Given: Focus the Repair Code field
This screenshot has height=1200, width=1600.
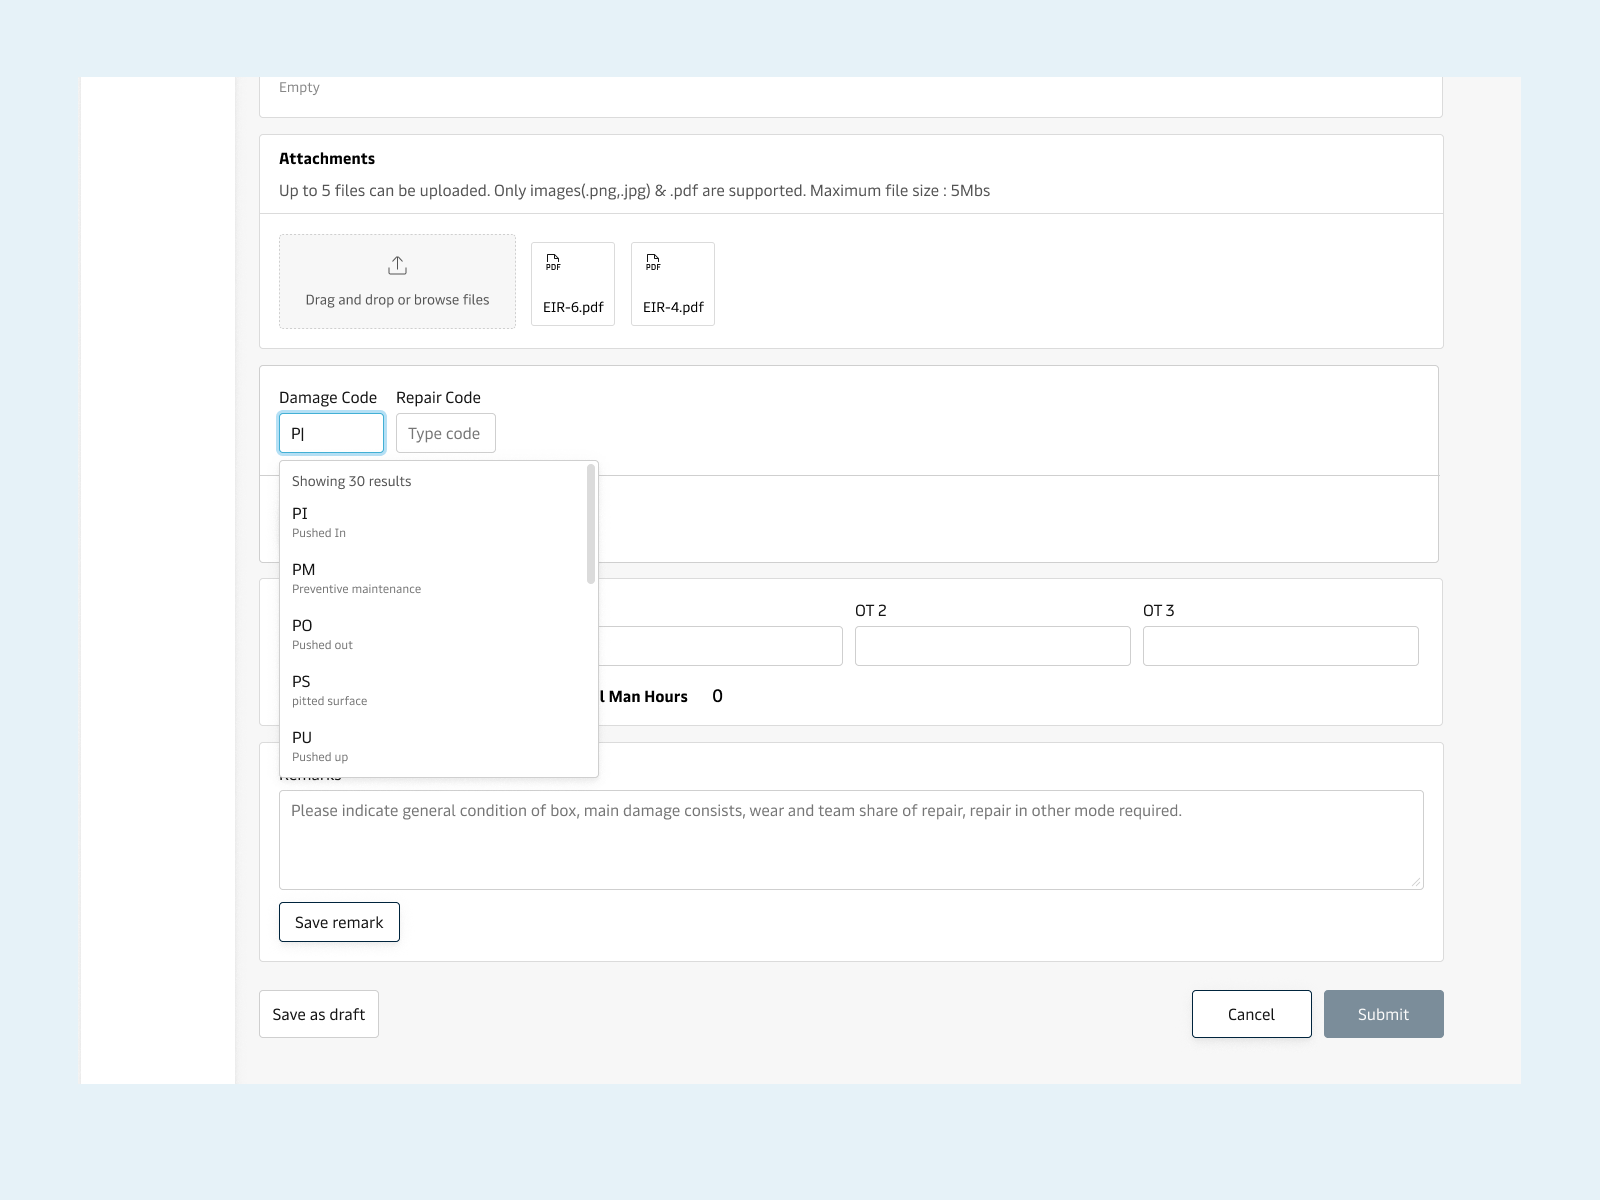Looking at the screenshot, I should (445, 433).
